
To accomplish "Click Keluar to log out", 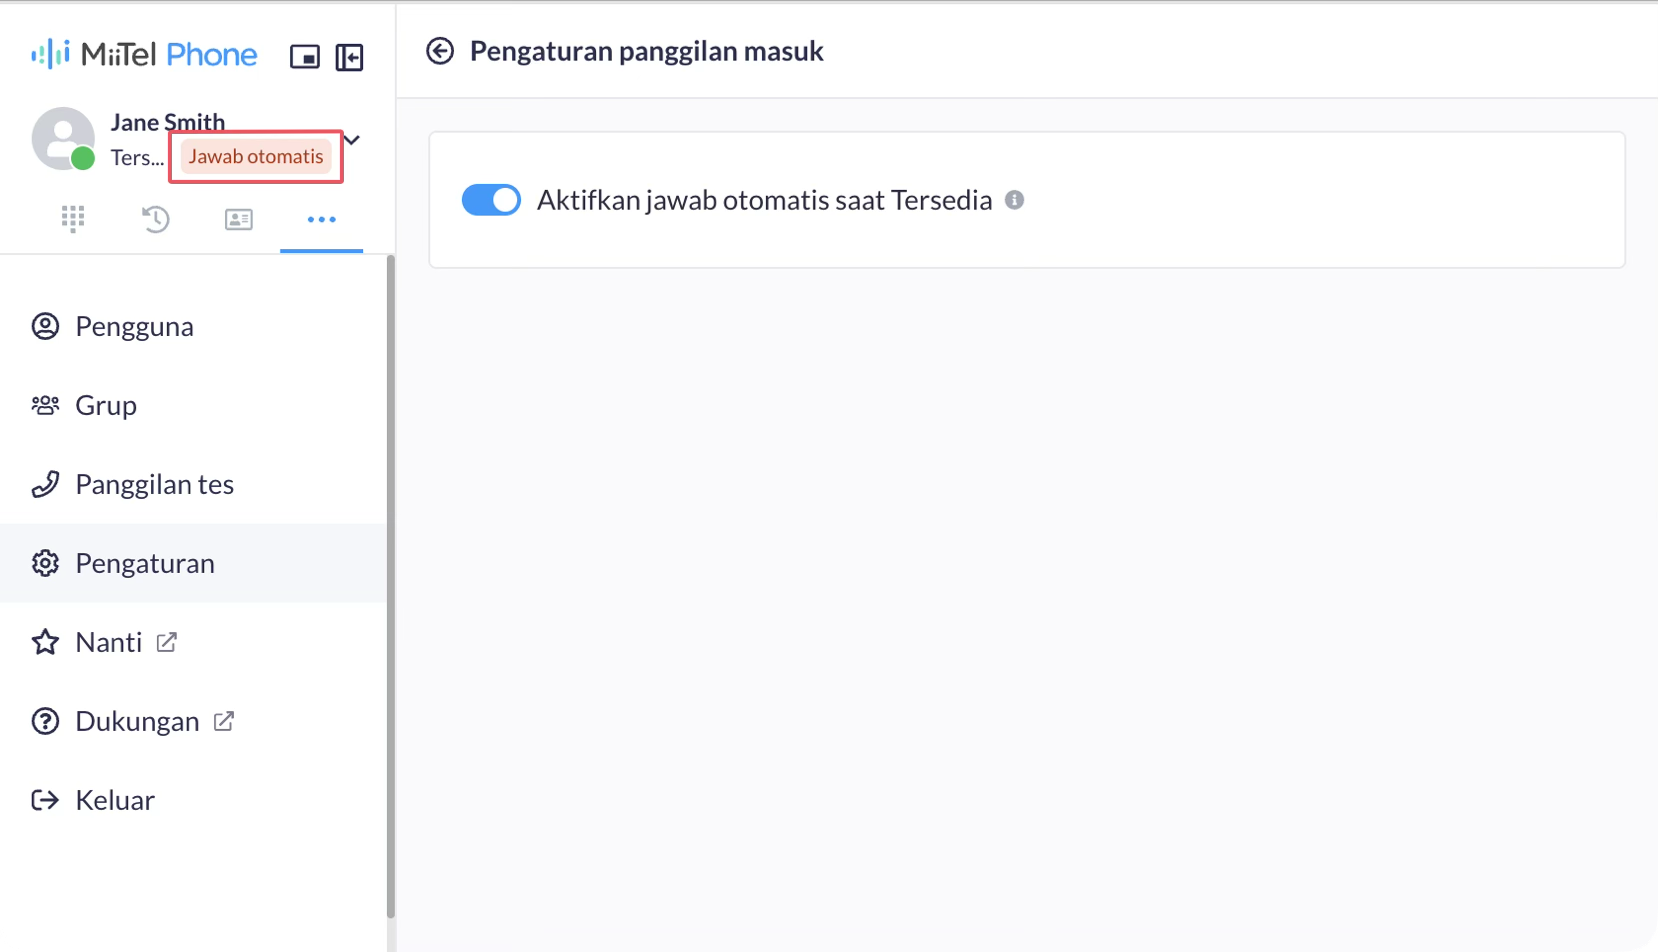I will pos(193,800).
